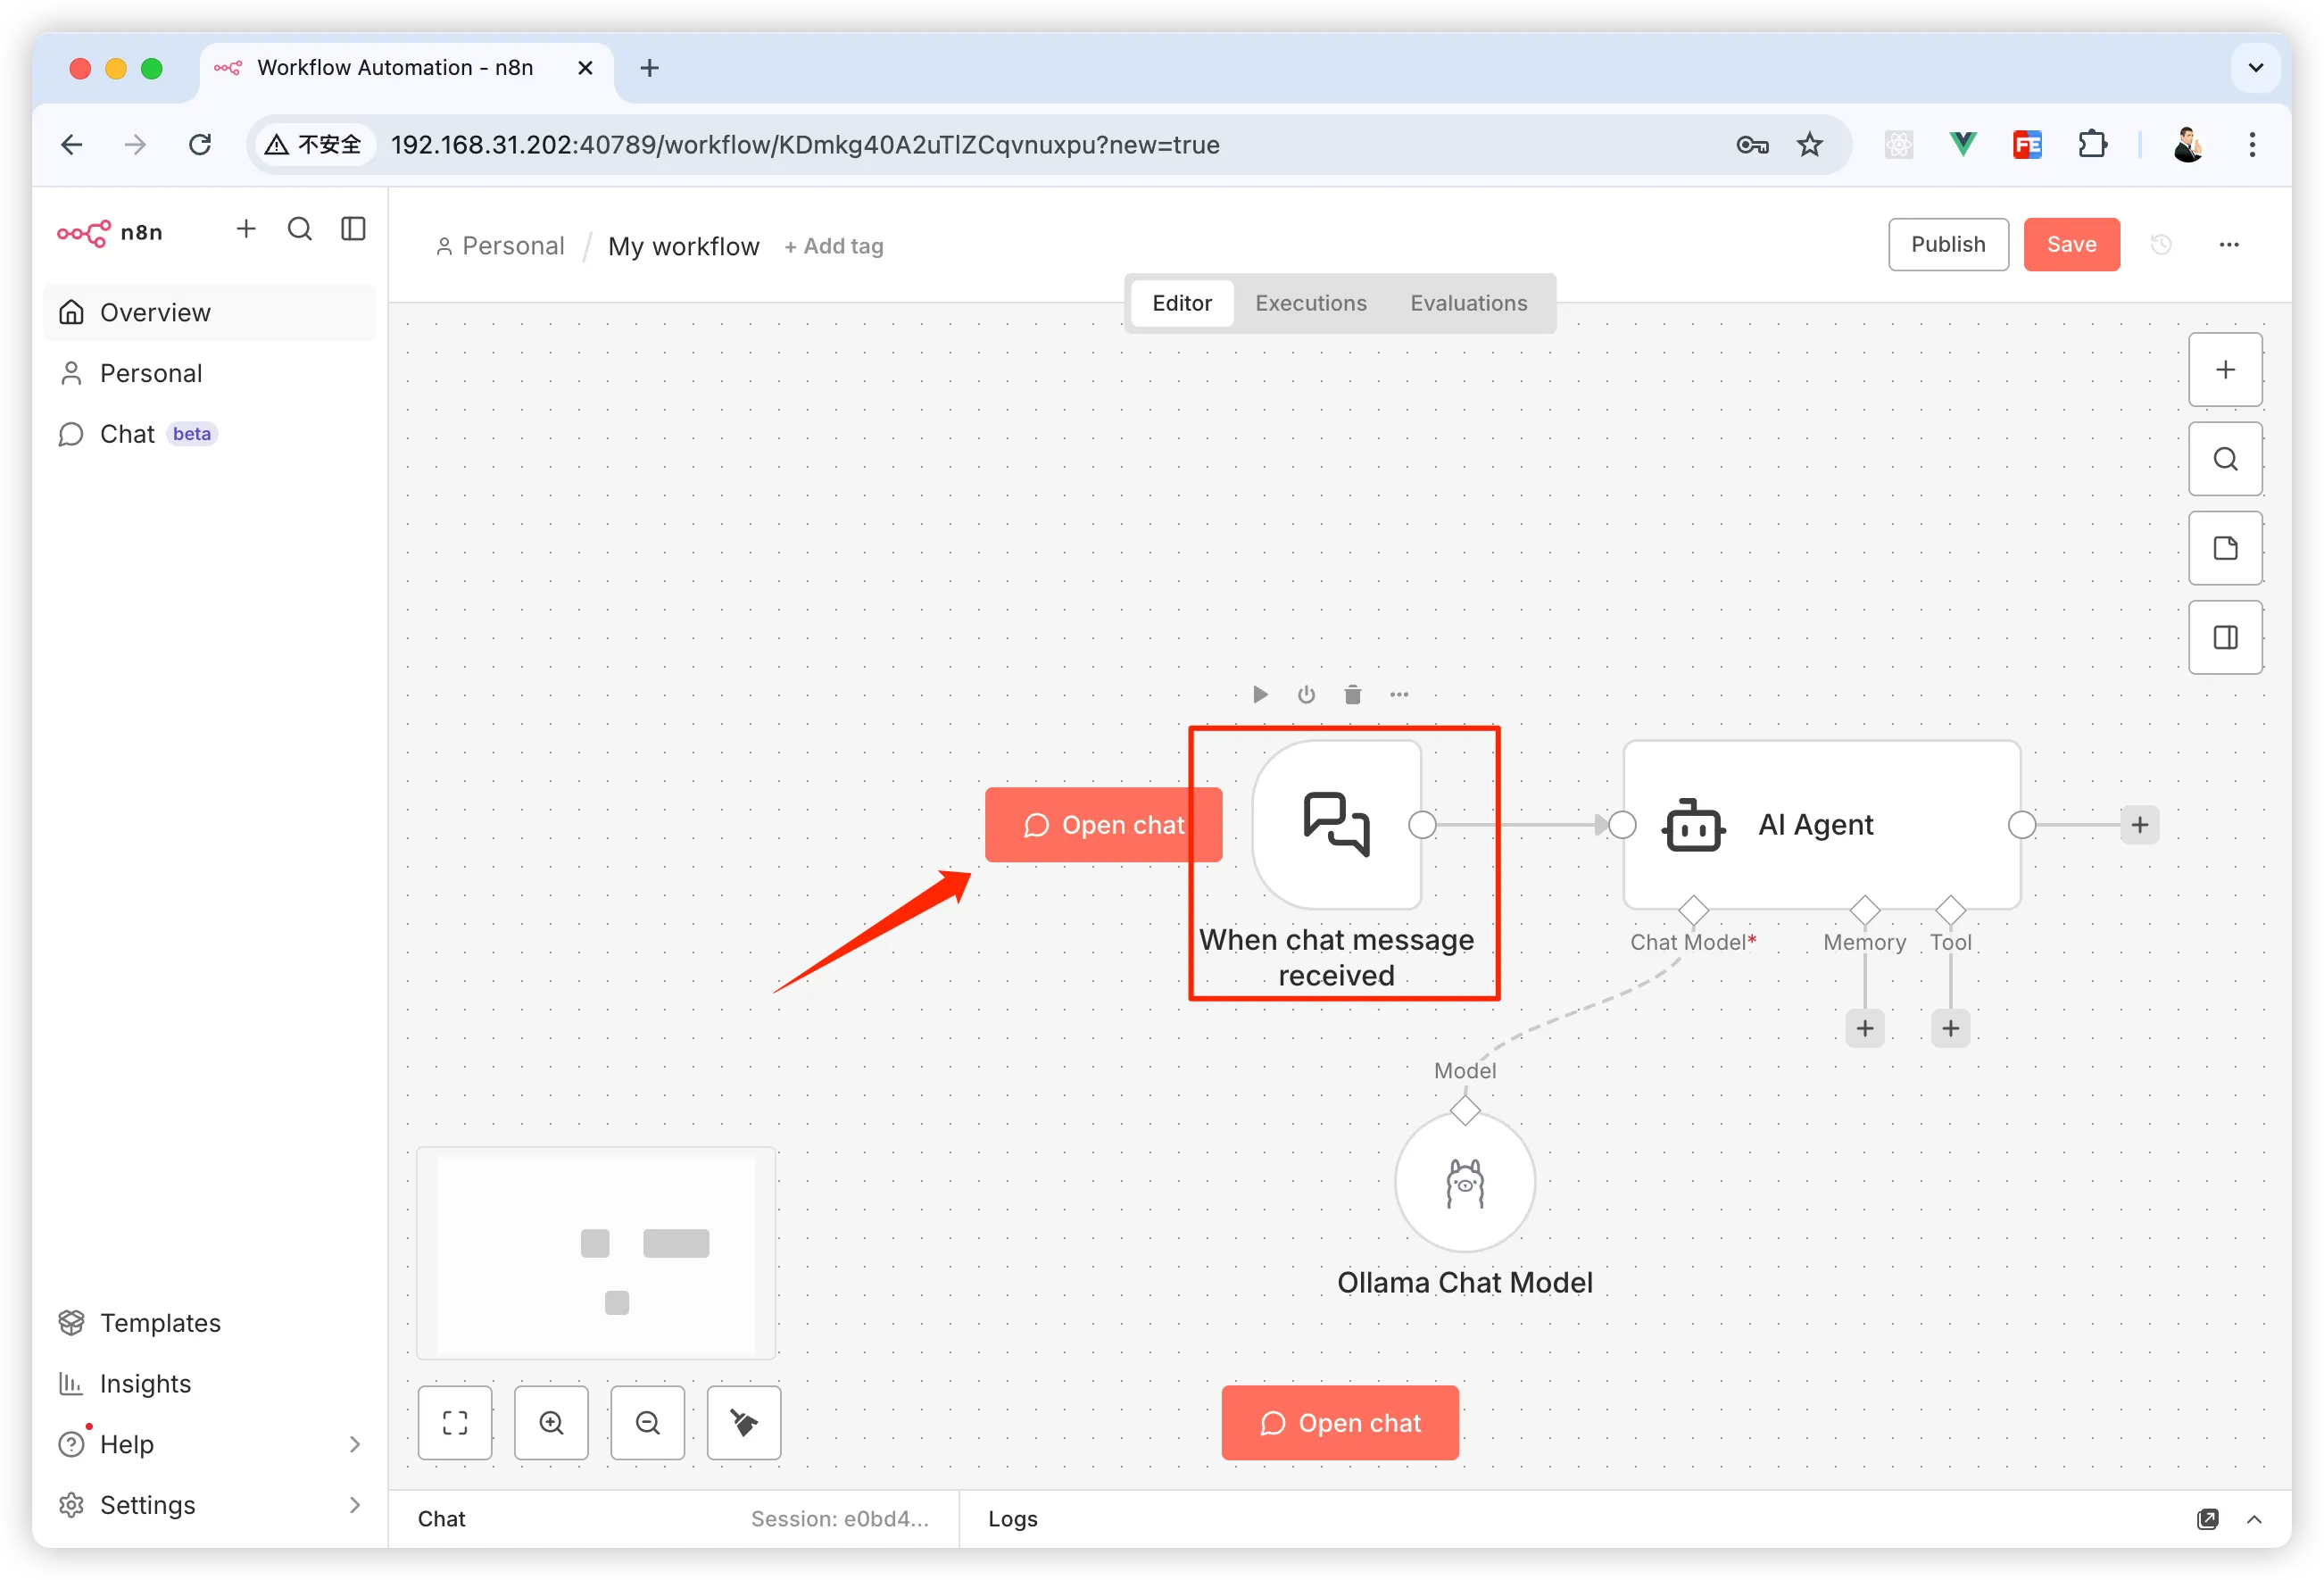Click the Logs panel header
The height and width of the screenshot is (1580, 2324).
1013,1519
